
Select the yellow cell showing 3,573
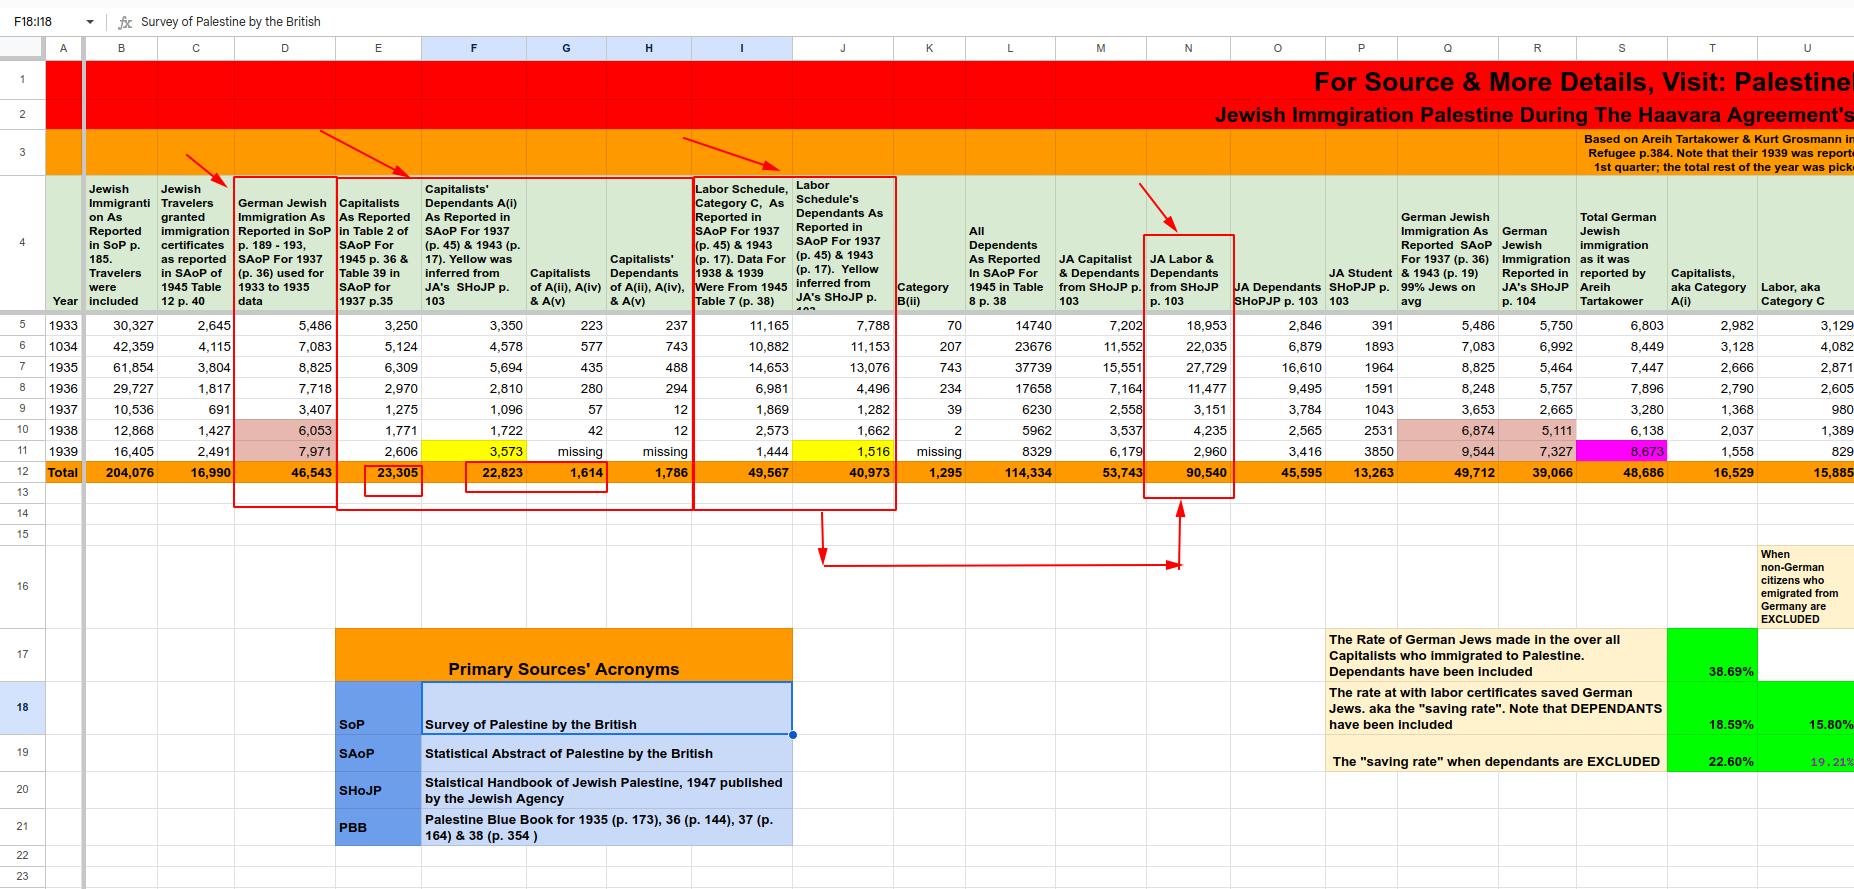click(474, 451)
